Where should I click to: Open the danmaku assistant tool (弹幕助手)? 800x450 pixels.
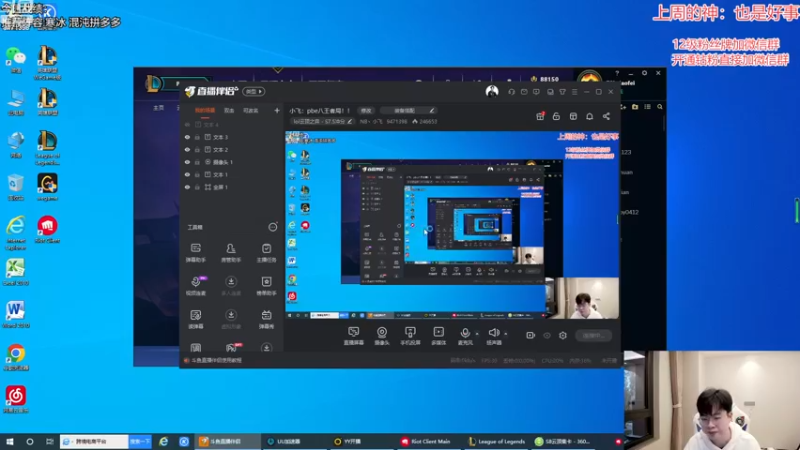pyautogui.click(x=196, y=253)
